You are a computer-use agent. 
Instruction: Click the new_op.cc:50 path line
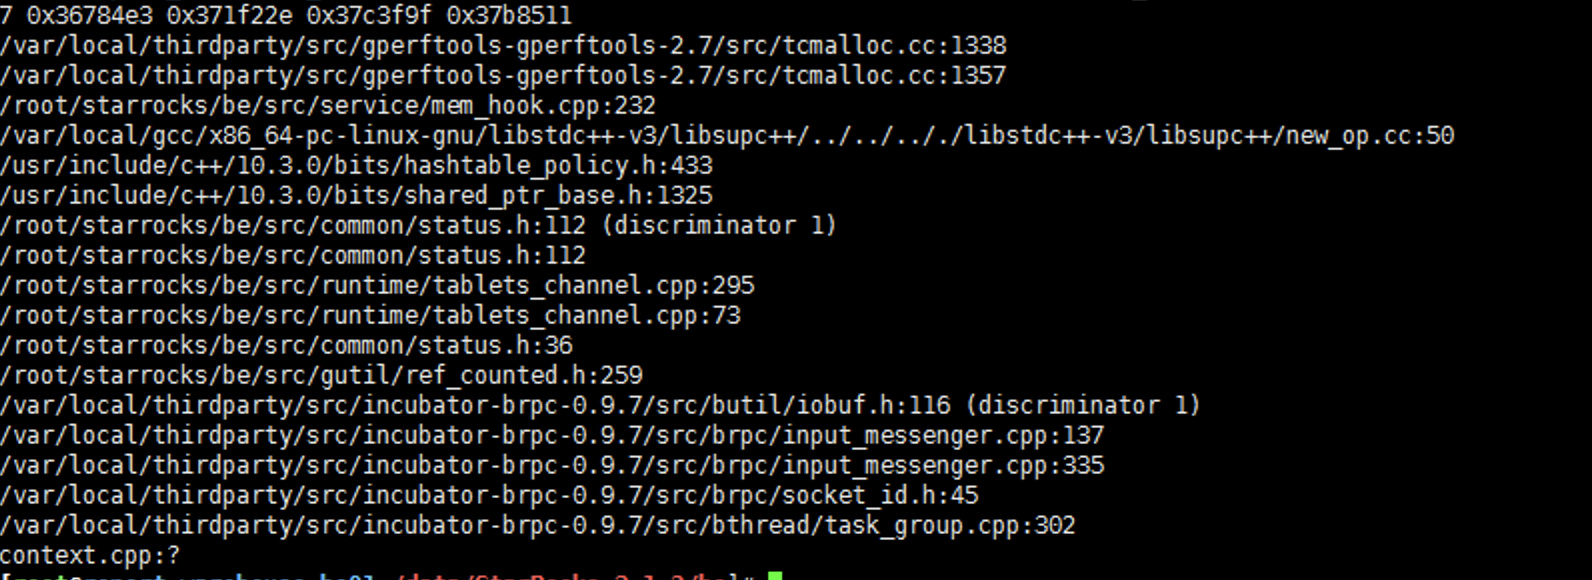coord(727,136)
